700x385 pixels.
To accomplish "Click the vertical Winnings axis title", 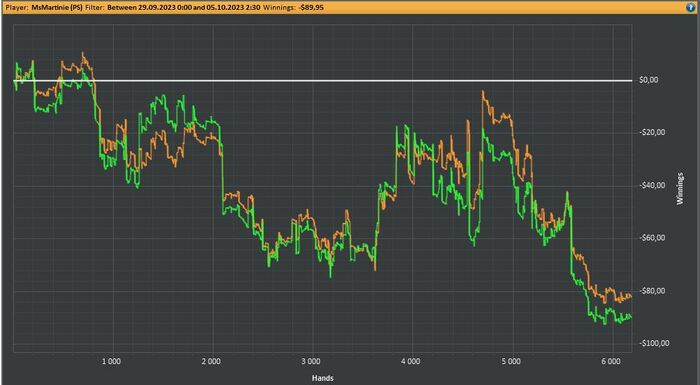I will (x=680, y=188).
